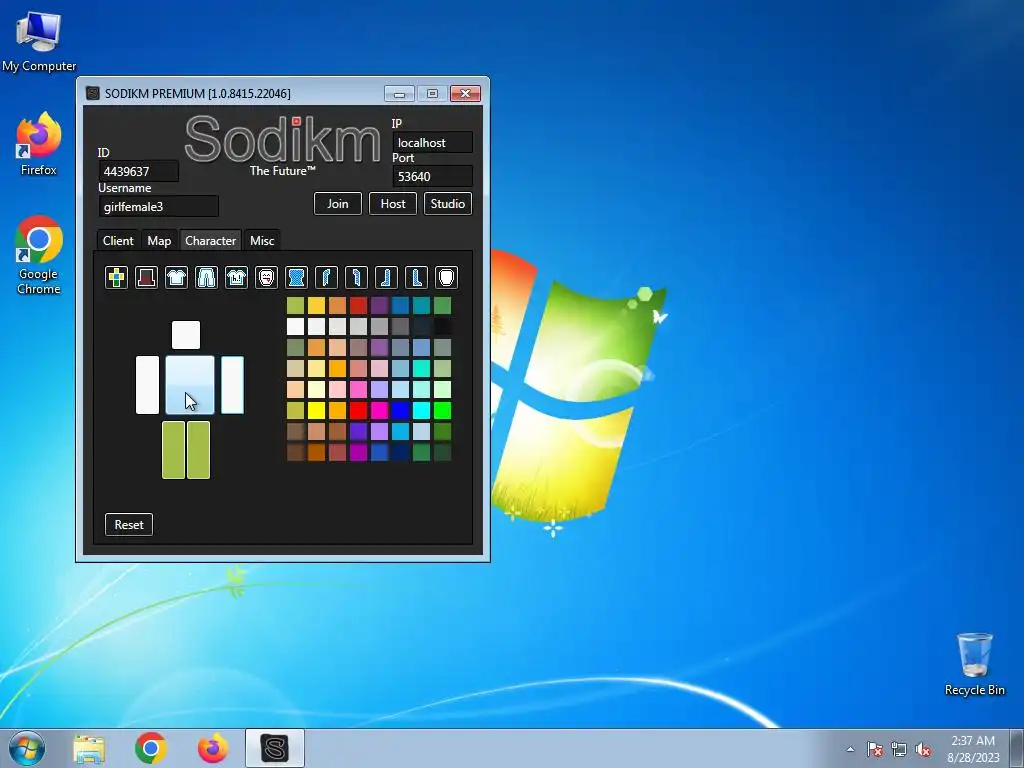Pick the bright lime green color swatch
Image resolution: width=1024 pixels, height=768 pixels.
point(442,410)
